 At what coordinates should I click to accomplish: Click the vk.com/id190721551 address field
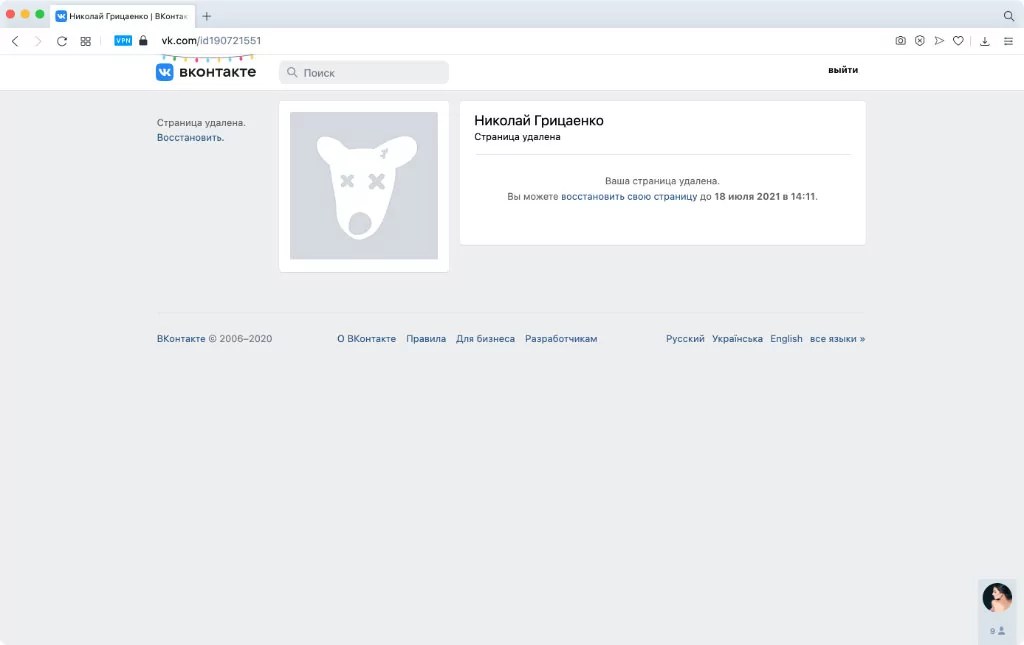(x=211, y=40)
